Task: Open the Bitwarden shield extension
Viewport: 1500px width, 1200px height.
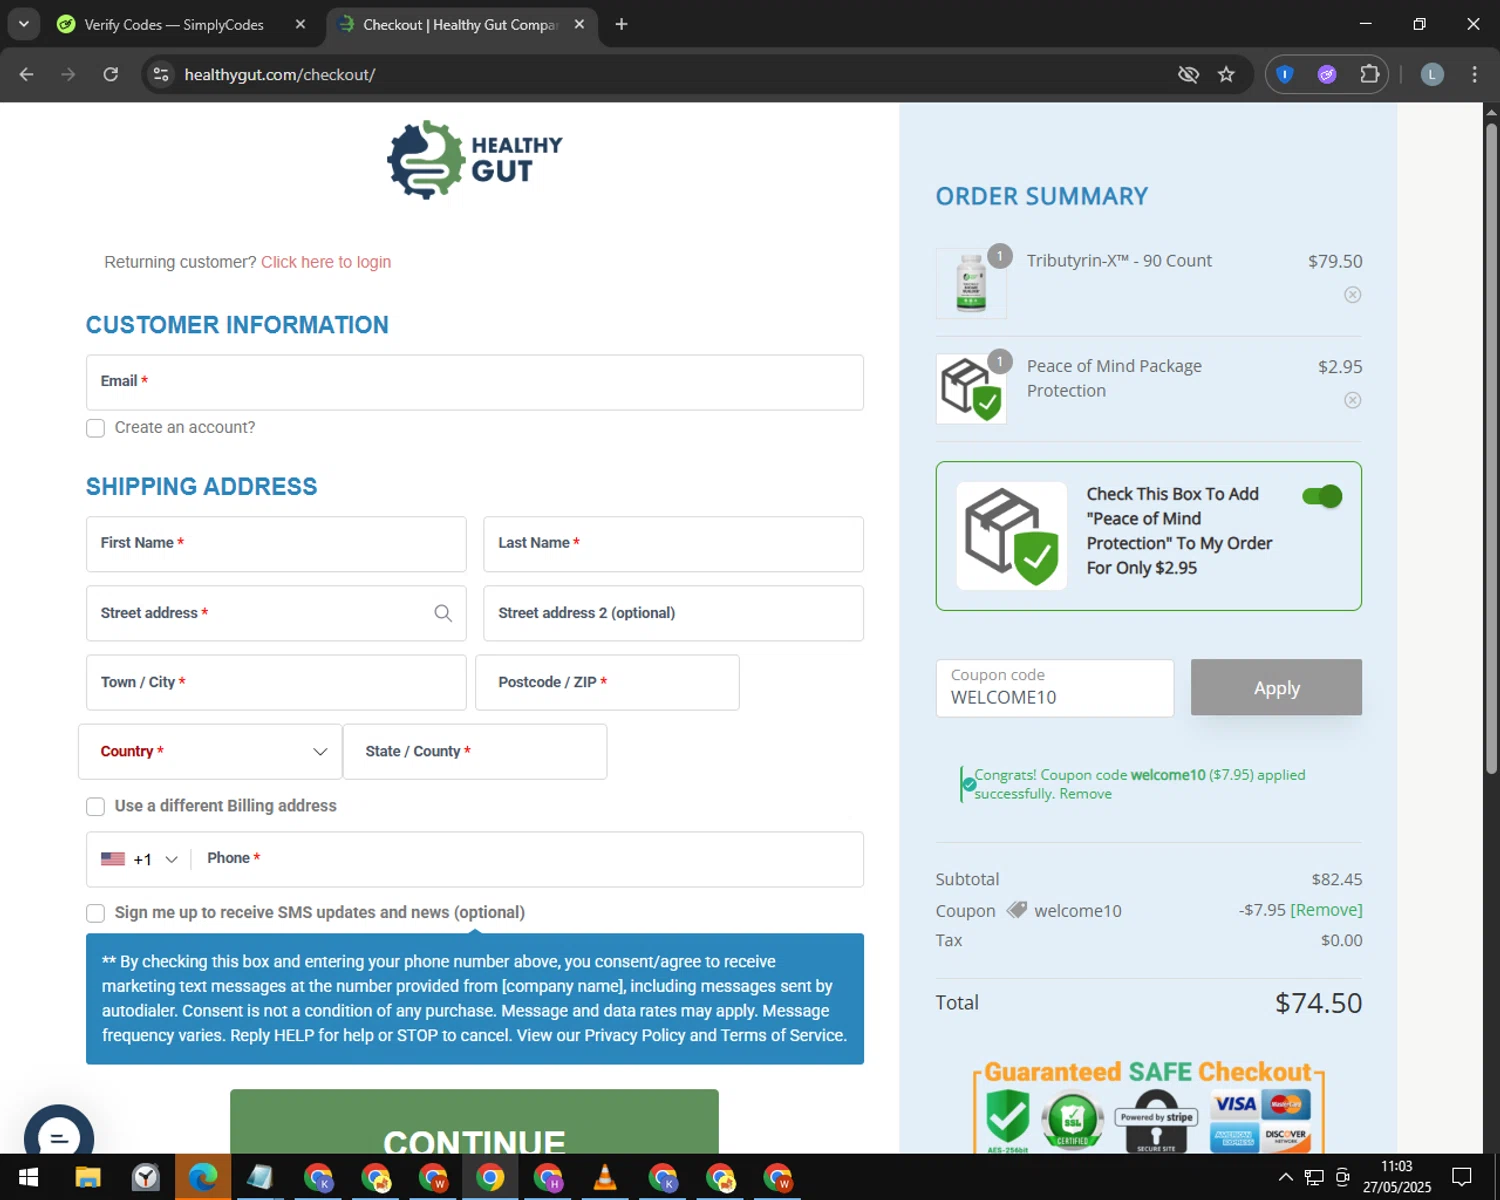Action: coord(1285,75)
